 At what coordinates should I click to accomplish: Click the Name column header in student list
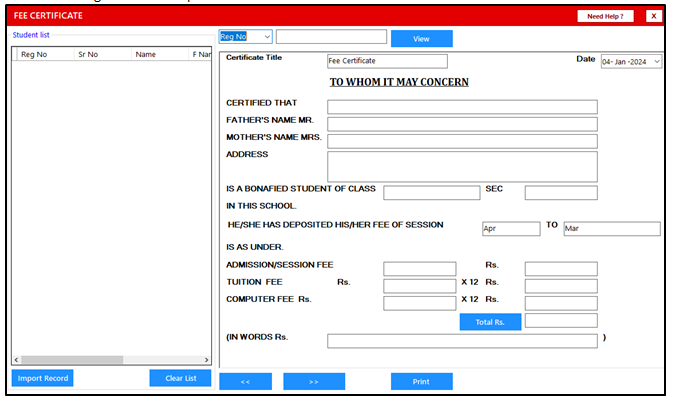[159, 54]
